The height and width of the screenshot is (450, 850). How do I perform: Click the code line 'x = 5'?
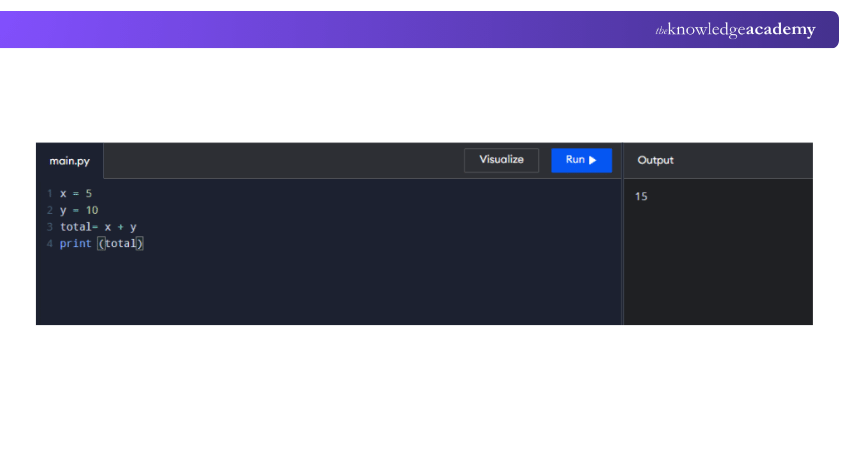point(76,194)
